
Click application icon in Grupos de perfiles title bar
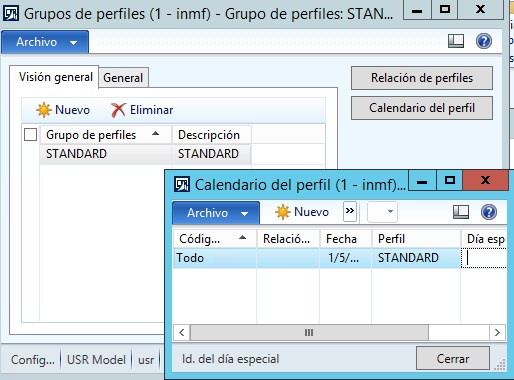(11, 14)
